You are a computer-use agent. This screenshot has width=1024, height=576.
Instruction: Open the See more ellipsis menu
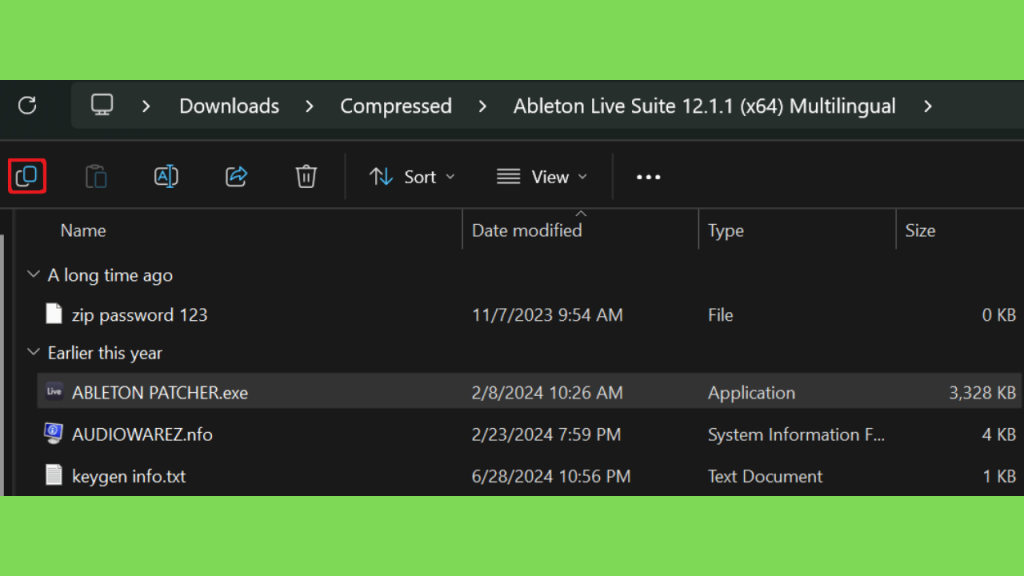(x=648, y=177)
